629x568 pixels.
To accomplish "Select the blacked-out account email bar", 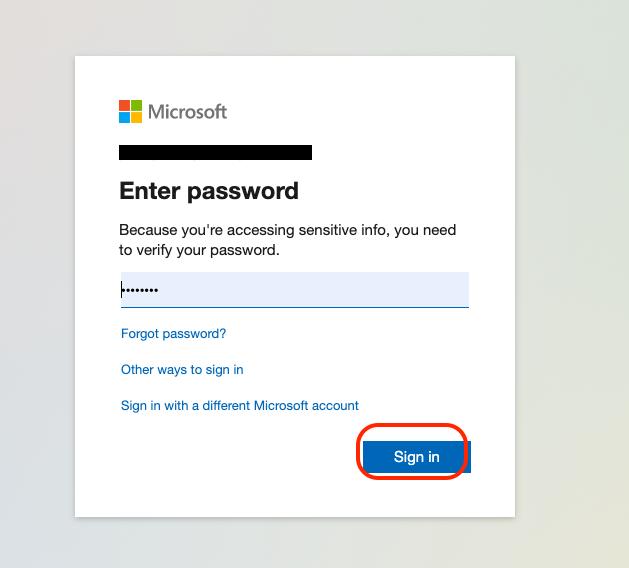I will [x=215, y=152].
